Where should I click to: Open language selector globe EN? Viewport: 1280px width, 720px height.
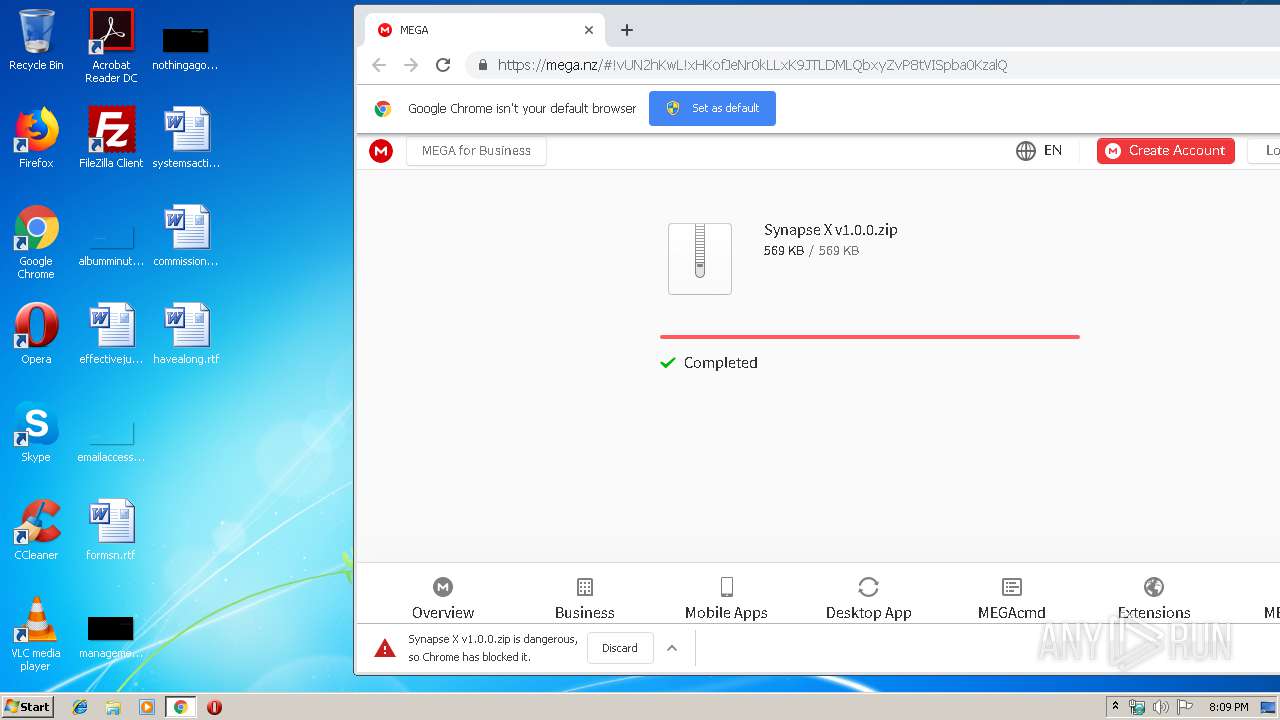click(x=1039, y=151)
